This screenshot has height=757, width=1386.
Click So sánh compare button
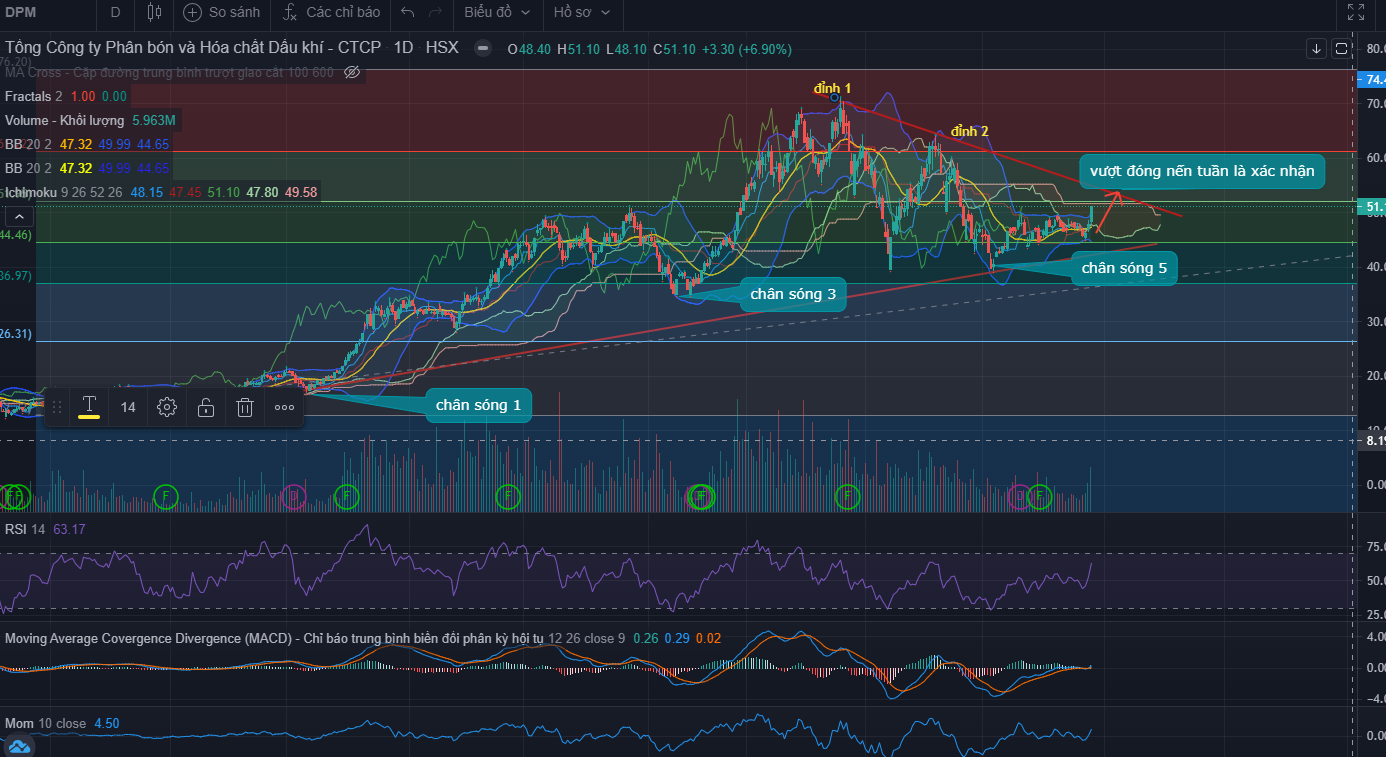222,13
